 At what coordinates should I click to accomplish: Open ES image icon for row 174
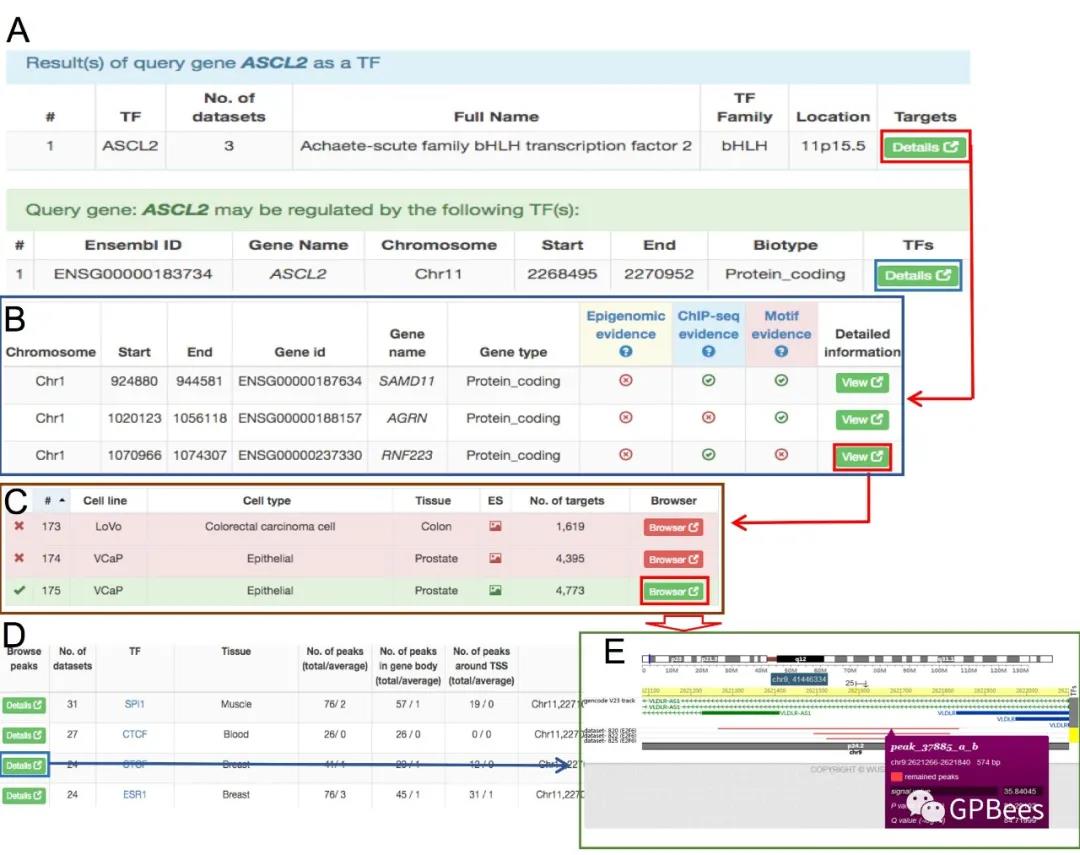coord(495,558)
